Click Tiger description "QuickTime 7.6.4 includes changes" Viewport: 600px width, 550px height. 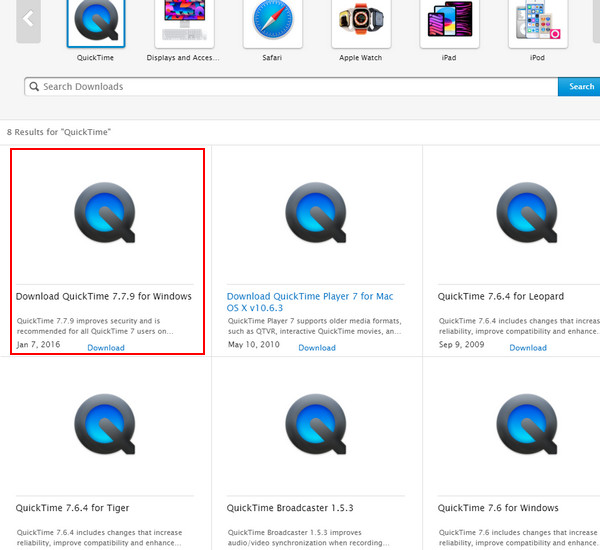(x=99, y=538)
